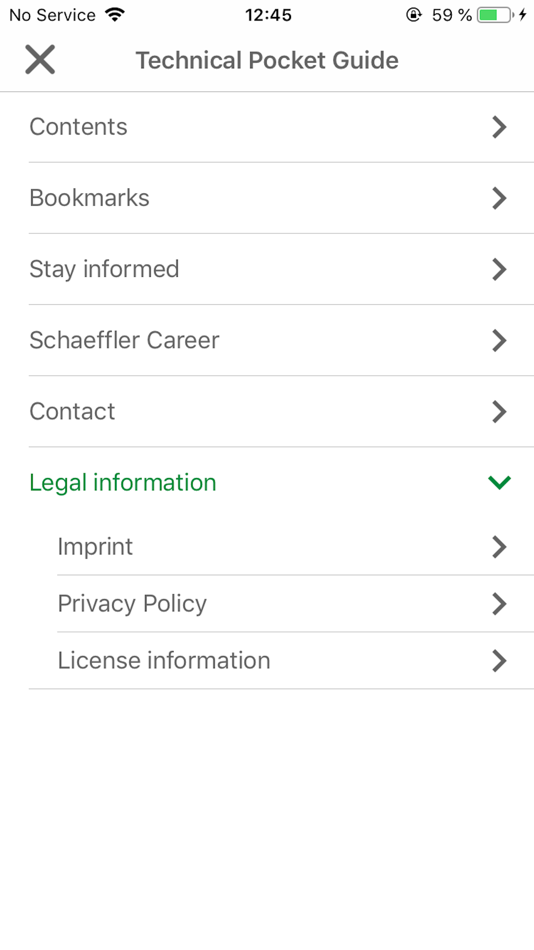Tap the arrow next to Schaeffler Career

tap(499, 340)
